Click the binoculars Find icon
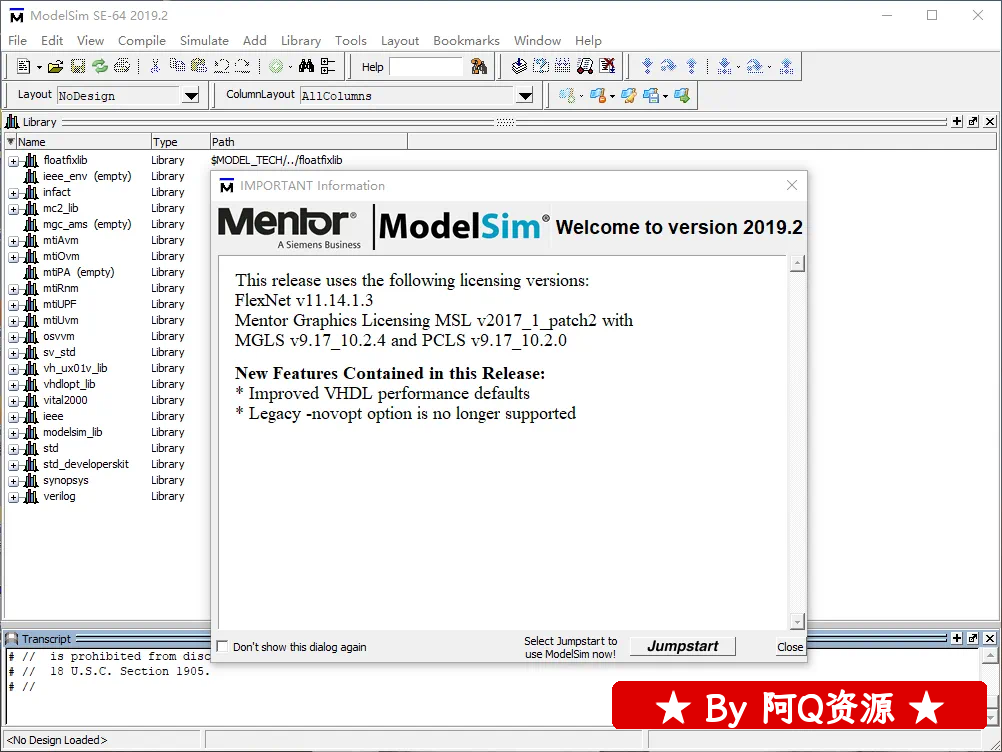Image resolution: width=1002 pixels, height=752 pixels. coord(307,66)
